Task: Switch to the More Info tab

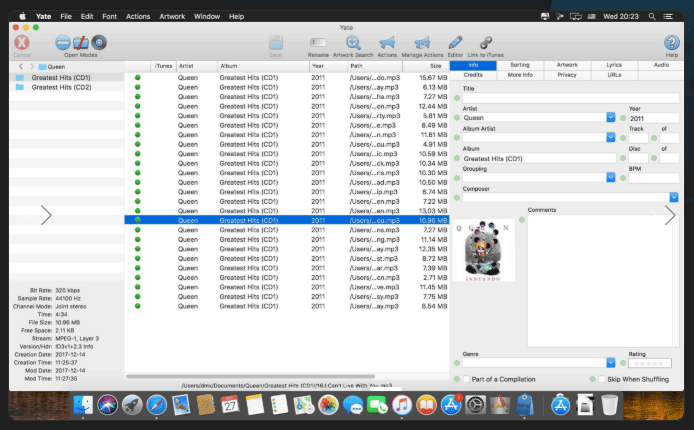Action: 520,75
